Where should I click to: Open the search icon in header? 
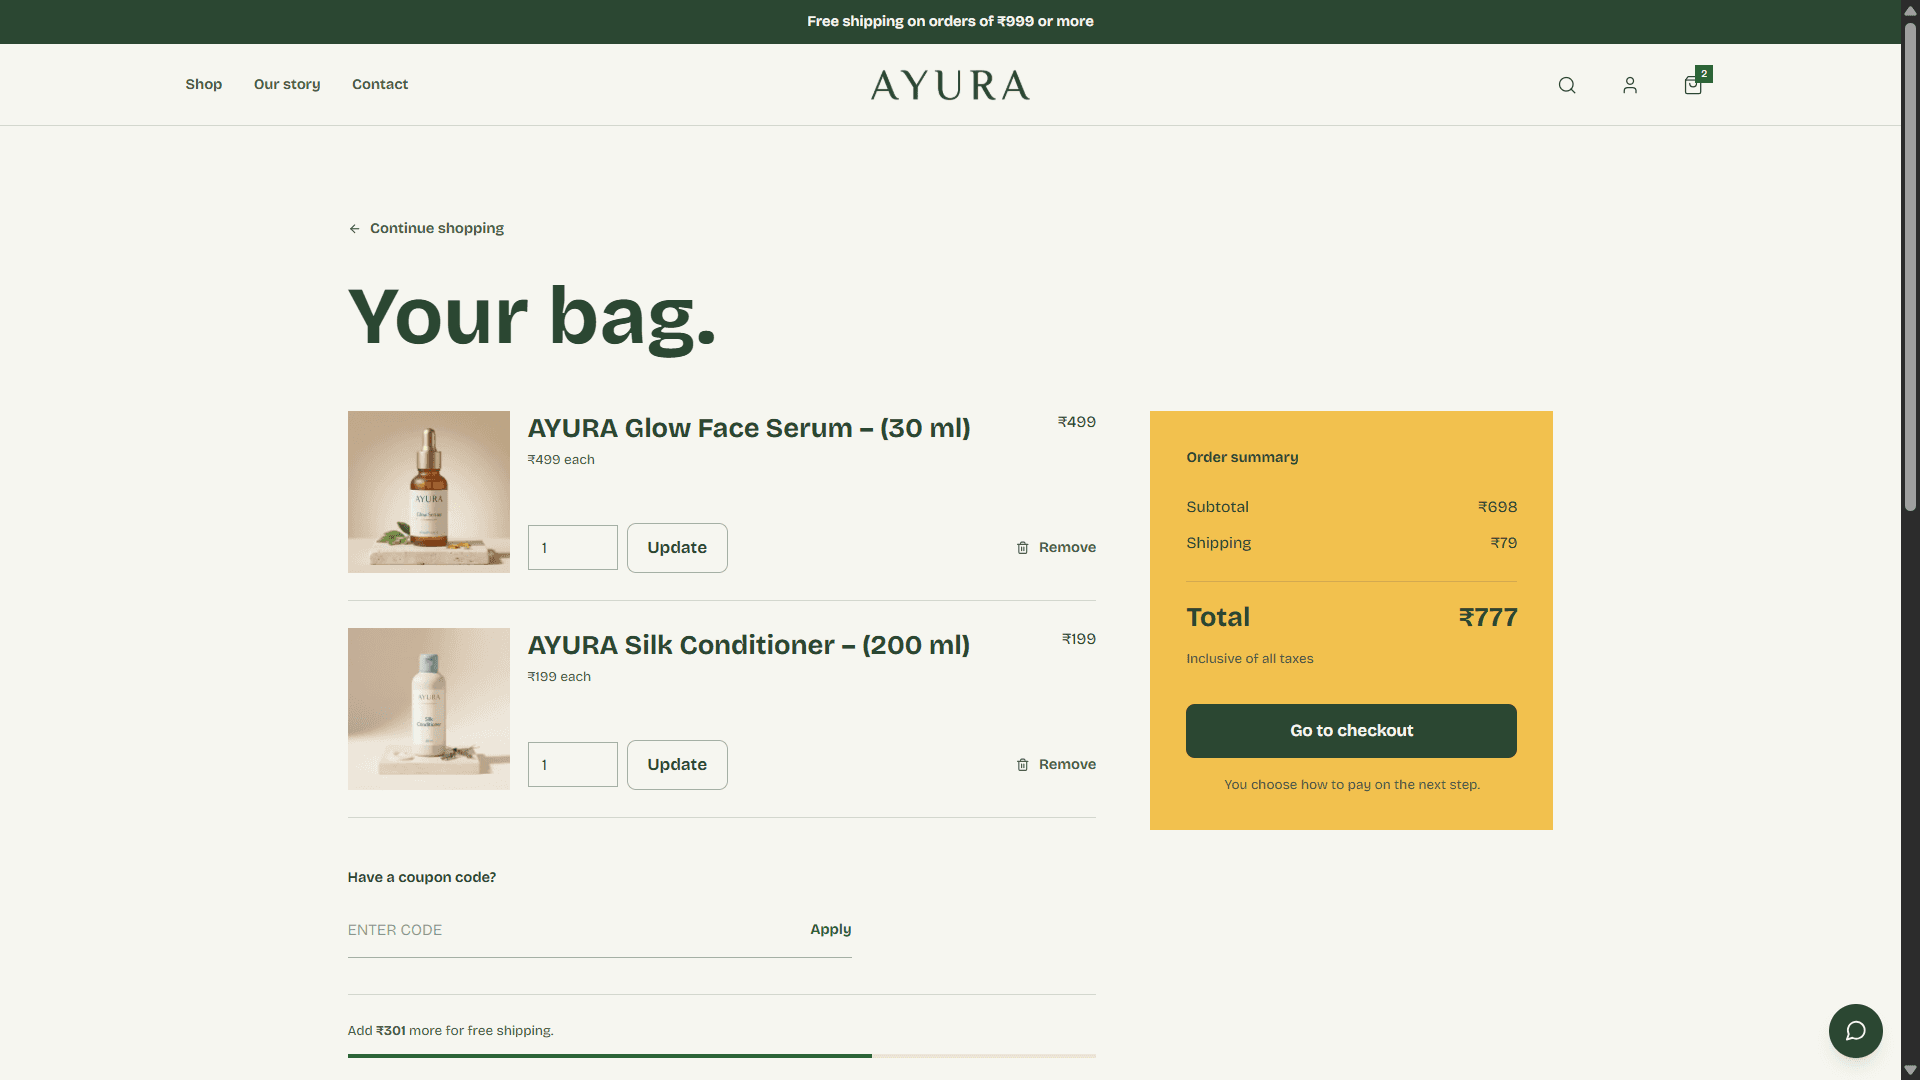coord(1567,85)
